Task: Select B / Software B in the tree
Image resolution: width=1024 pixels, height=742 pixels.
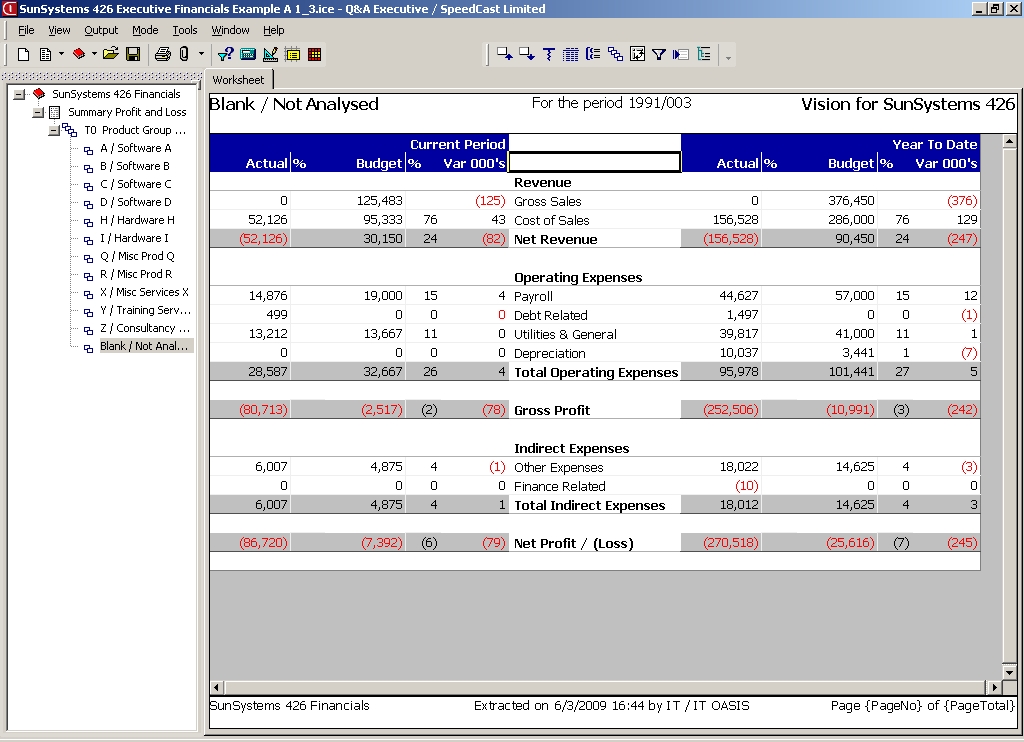Action: click(x=135, y=167)
